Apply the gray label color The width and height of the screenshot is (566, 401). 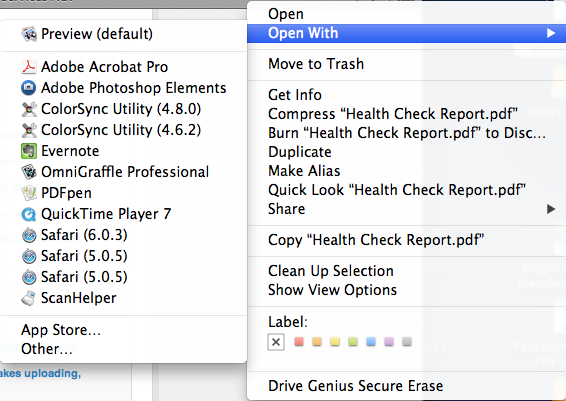pos(407,341)
